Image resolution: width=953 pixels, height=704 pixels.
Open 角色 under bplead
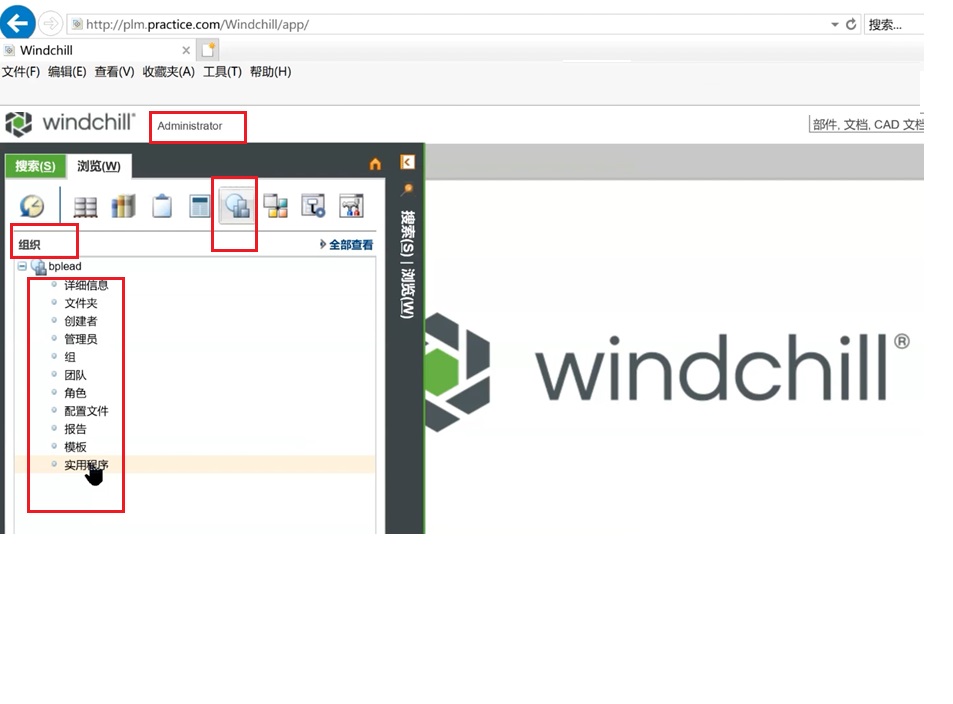(75, 393)
